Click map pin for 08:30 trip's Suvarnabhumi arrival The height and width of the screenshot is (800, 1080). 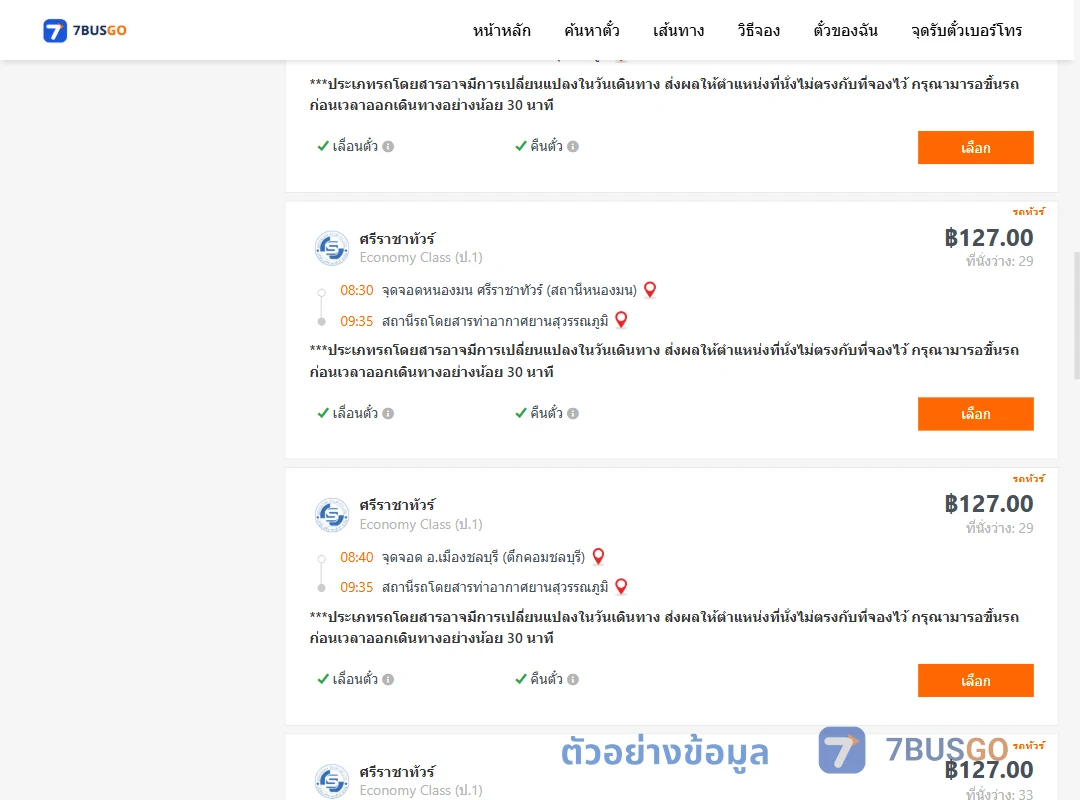coord(621,320)
